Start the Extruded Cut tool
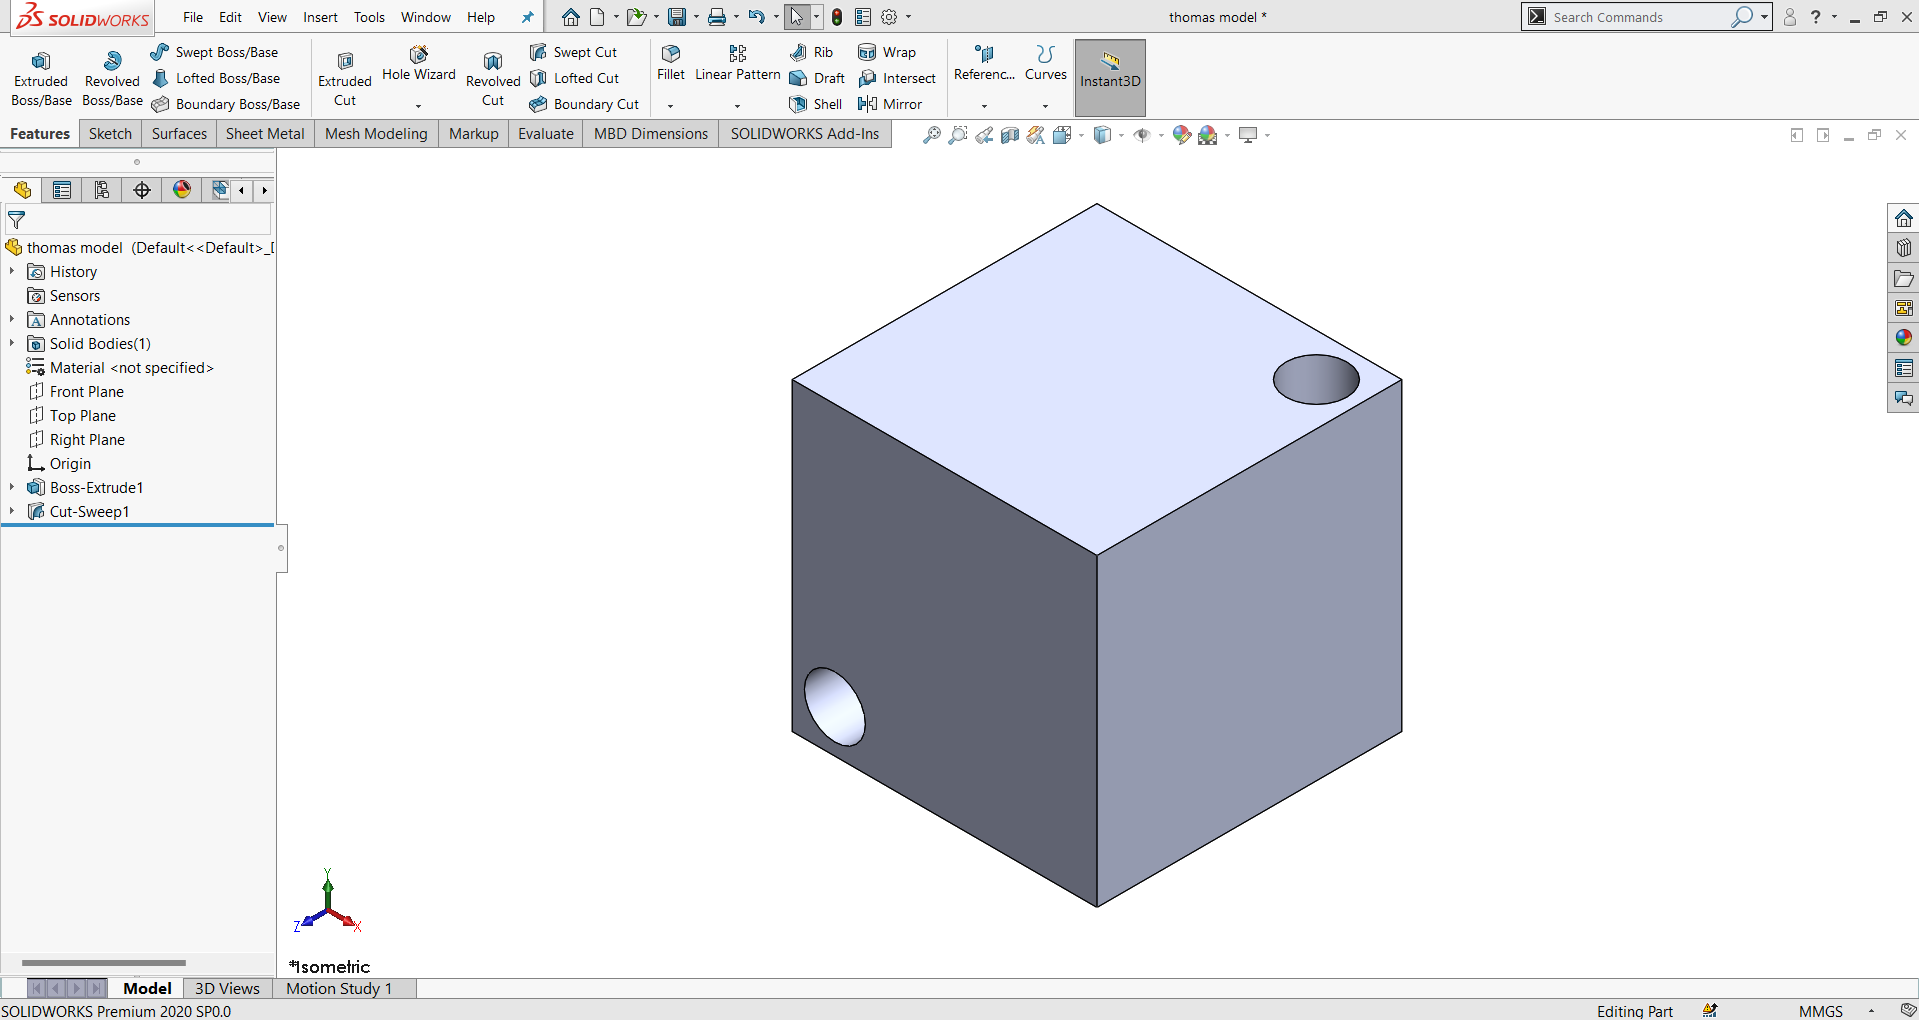This screenshot has width=1919, height=1020. point(345,79)
